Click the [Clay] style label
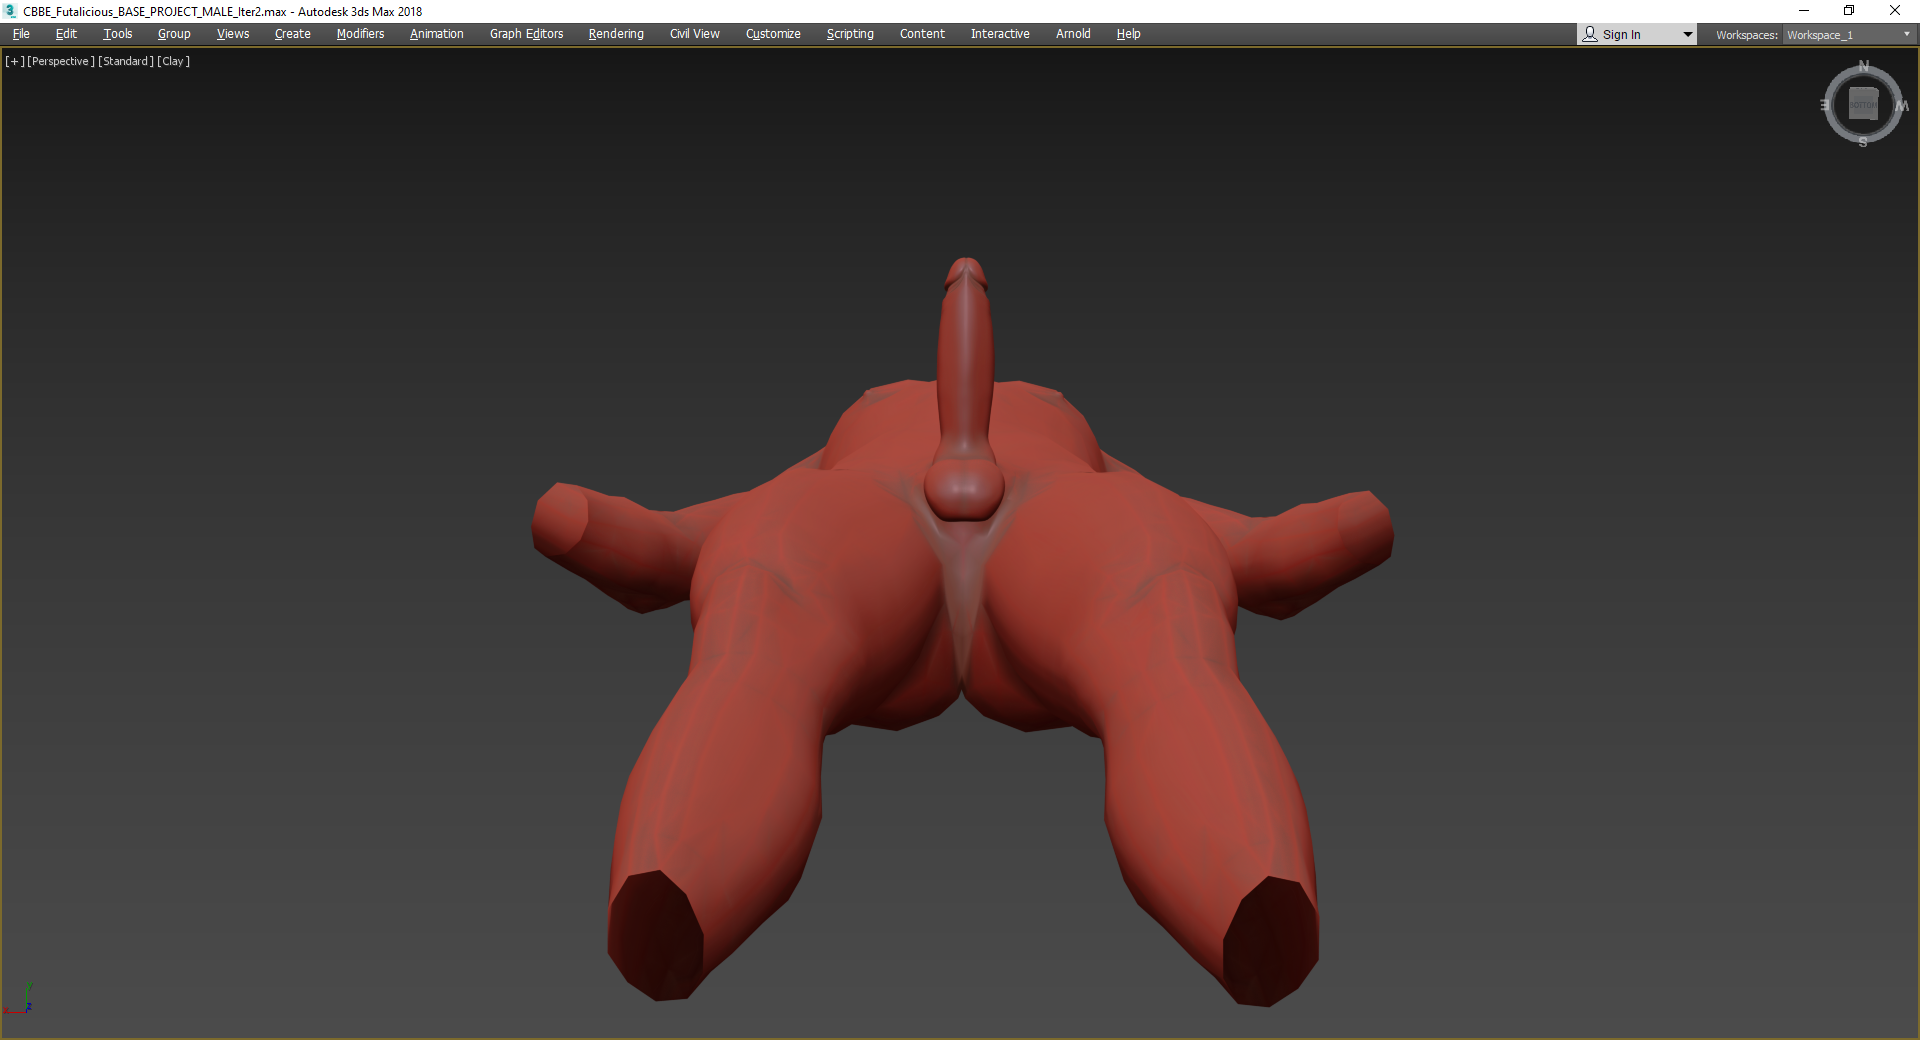1920x1040 pixels. click(174, 62)
